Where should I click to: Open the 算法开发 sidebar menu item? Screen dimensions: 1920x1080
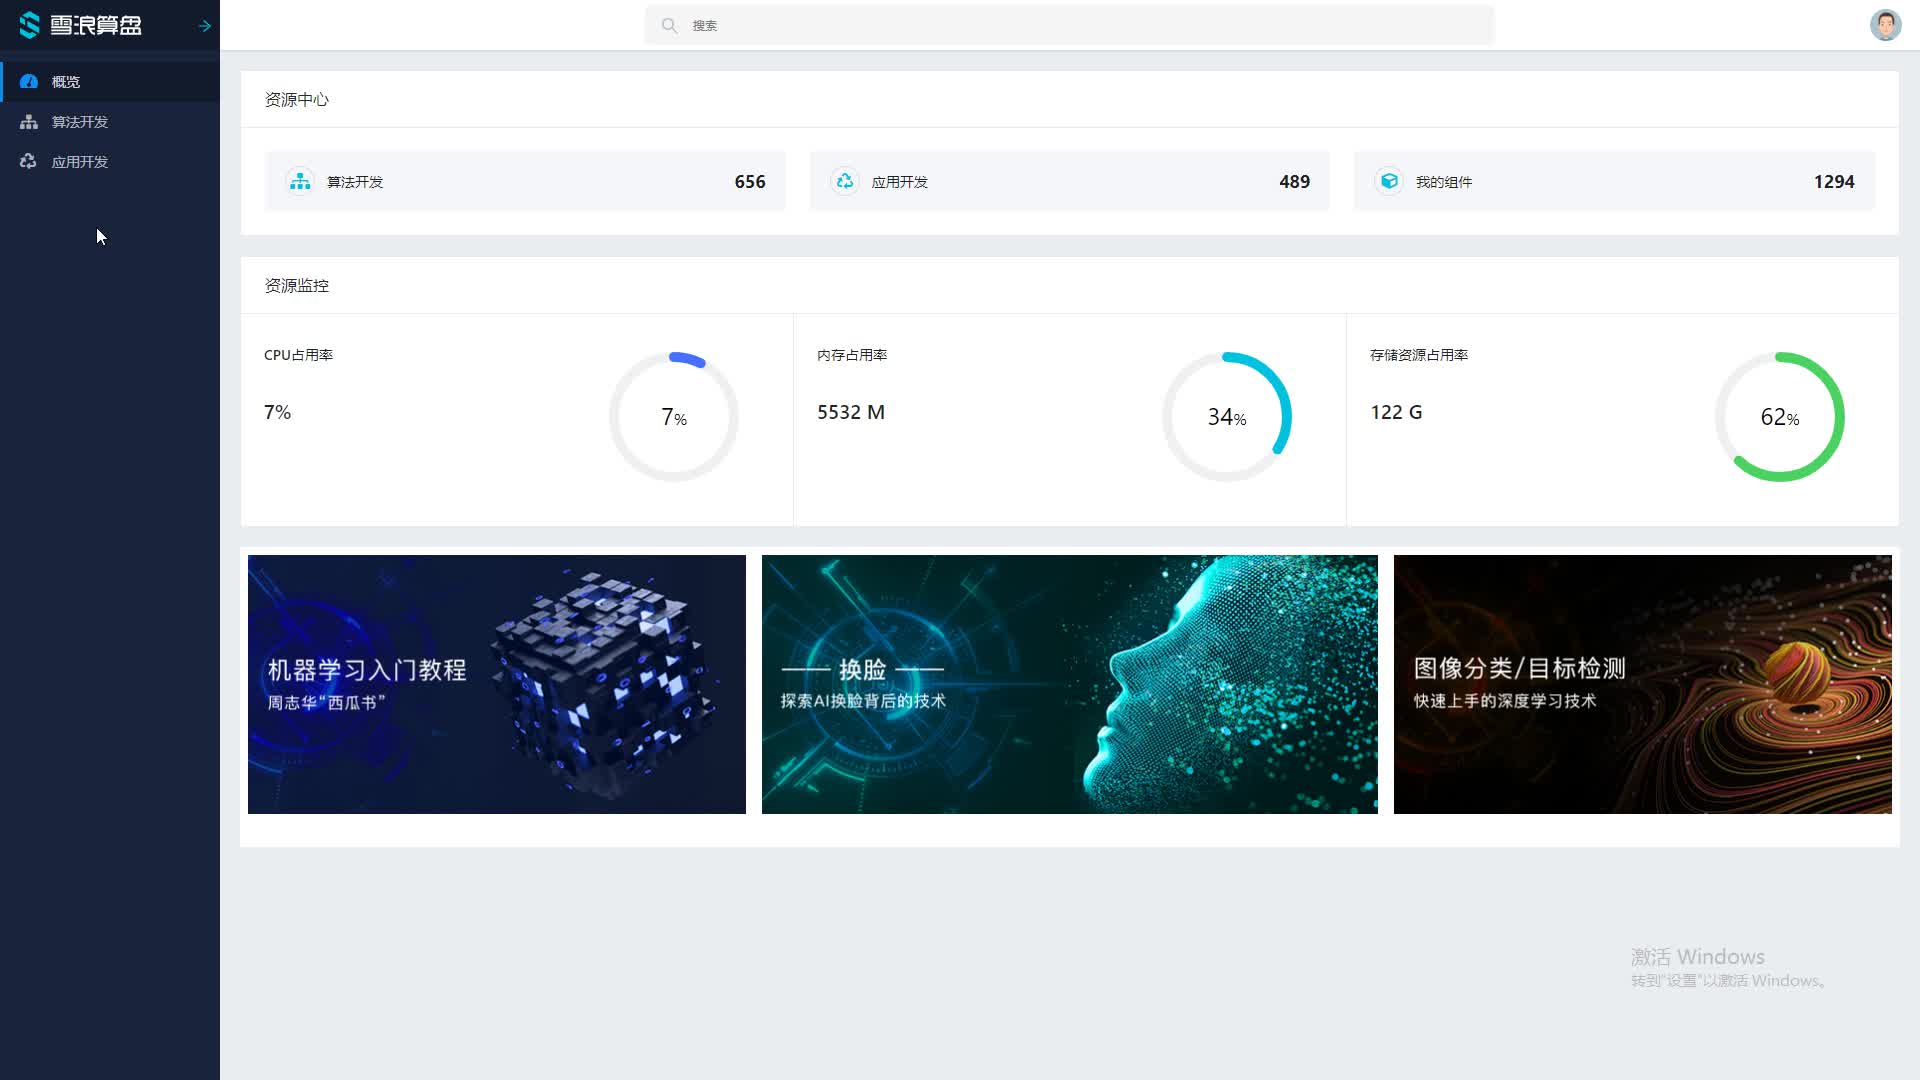click(x=80, y=122)
